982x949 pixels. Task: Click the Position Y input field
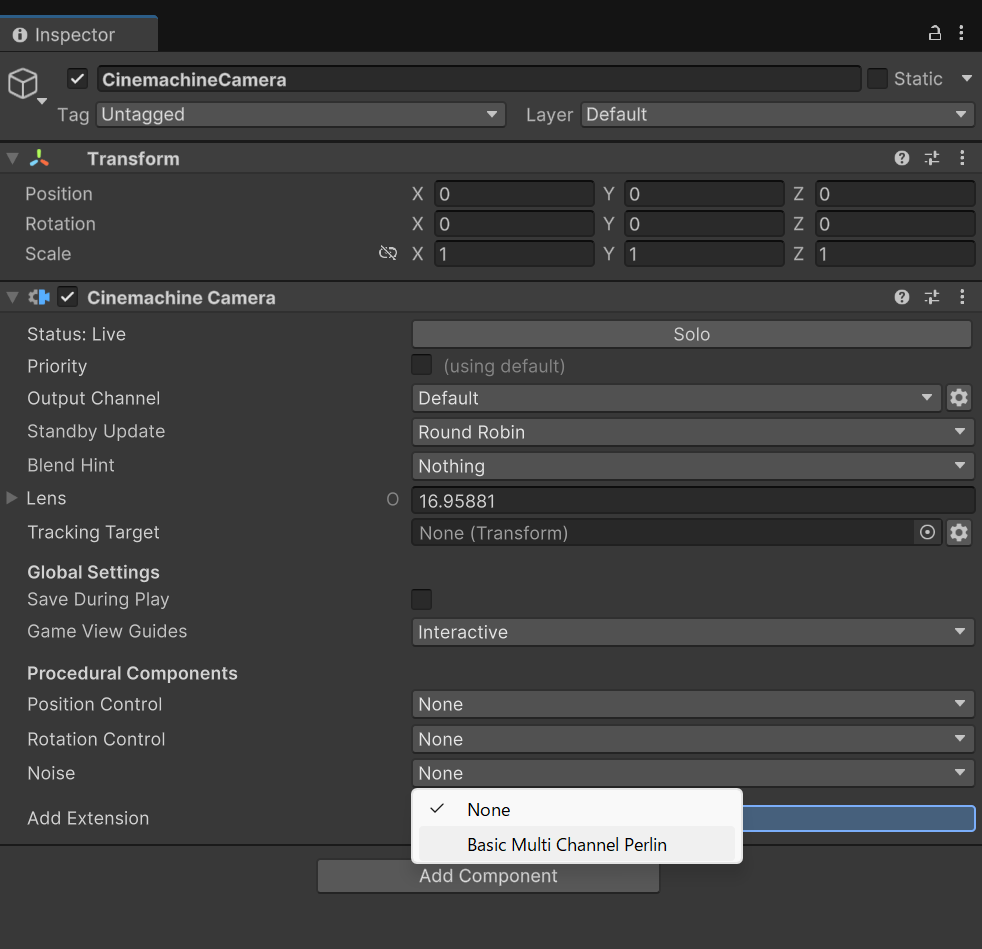(704, 194)
